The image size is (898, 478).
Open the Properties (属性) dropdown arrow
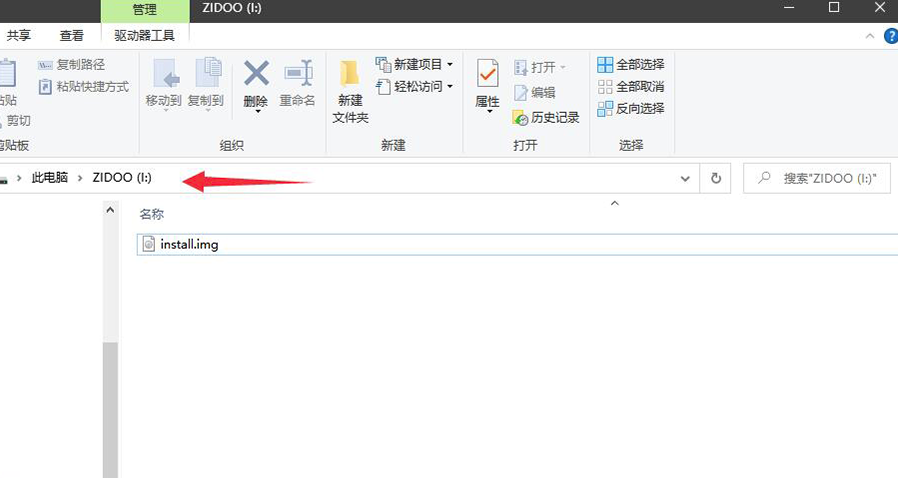tap(490, 112)
